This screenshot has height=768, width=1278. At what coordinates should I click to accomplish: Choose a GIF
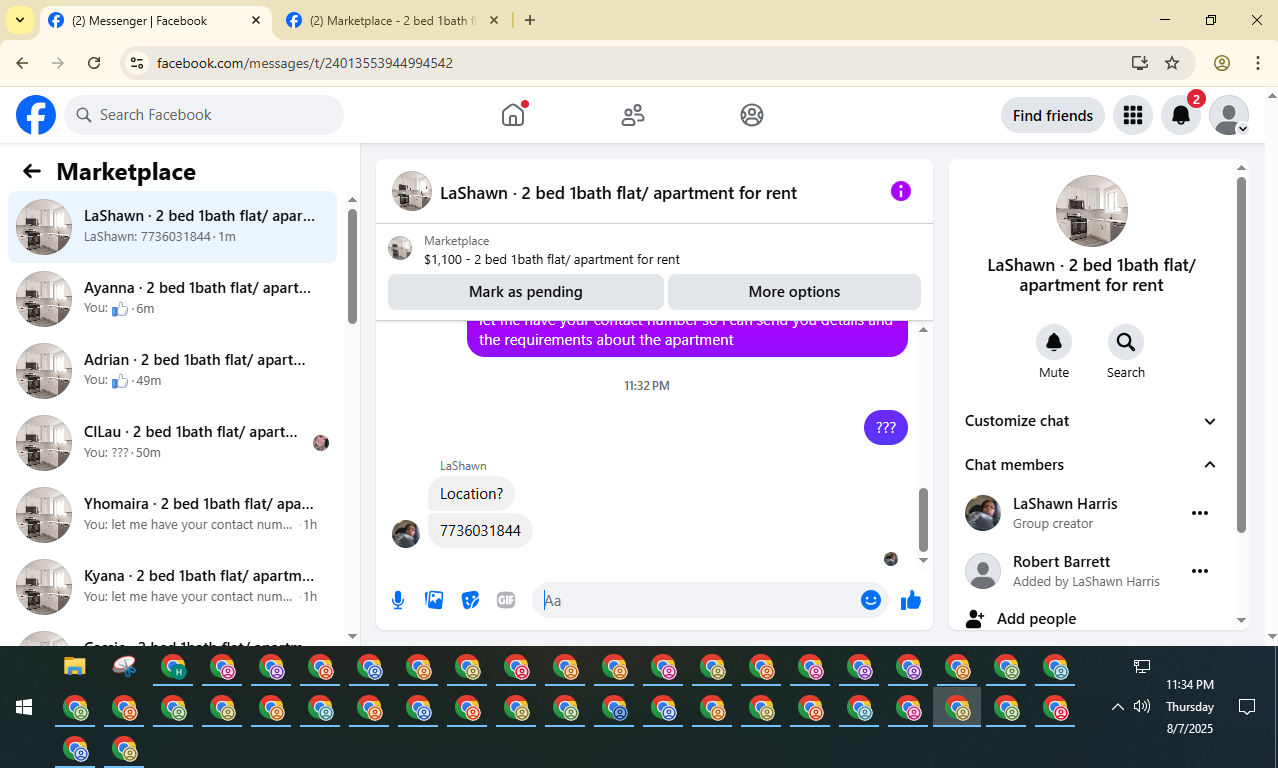506,600
